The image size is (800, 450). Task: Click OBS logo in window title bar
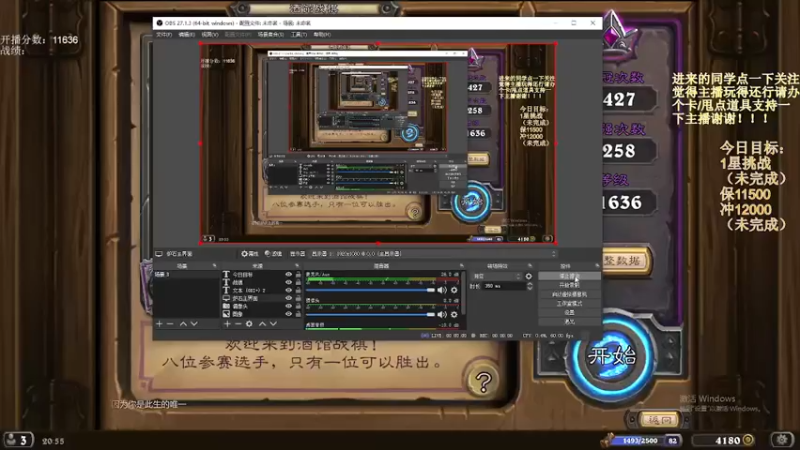click(x=159, y=23)
